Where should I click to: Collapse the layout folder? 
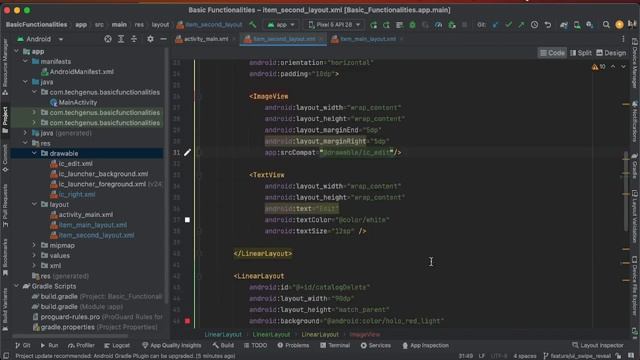[x=35, y=204]
